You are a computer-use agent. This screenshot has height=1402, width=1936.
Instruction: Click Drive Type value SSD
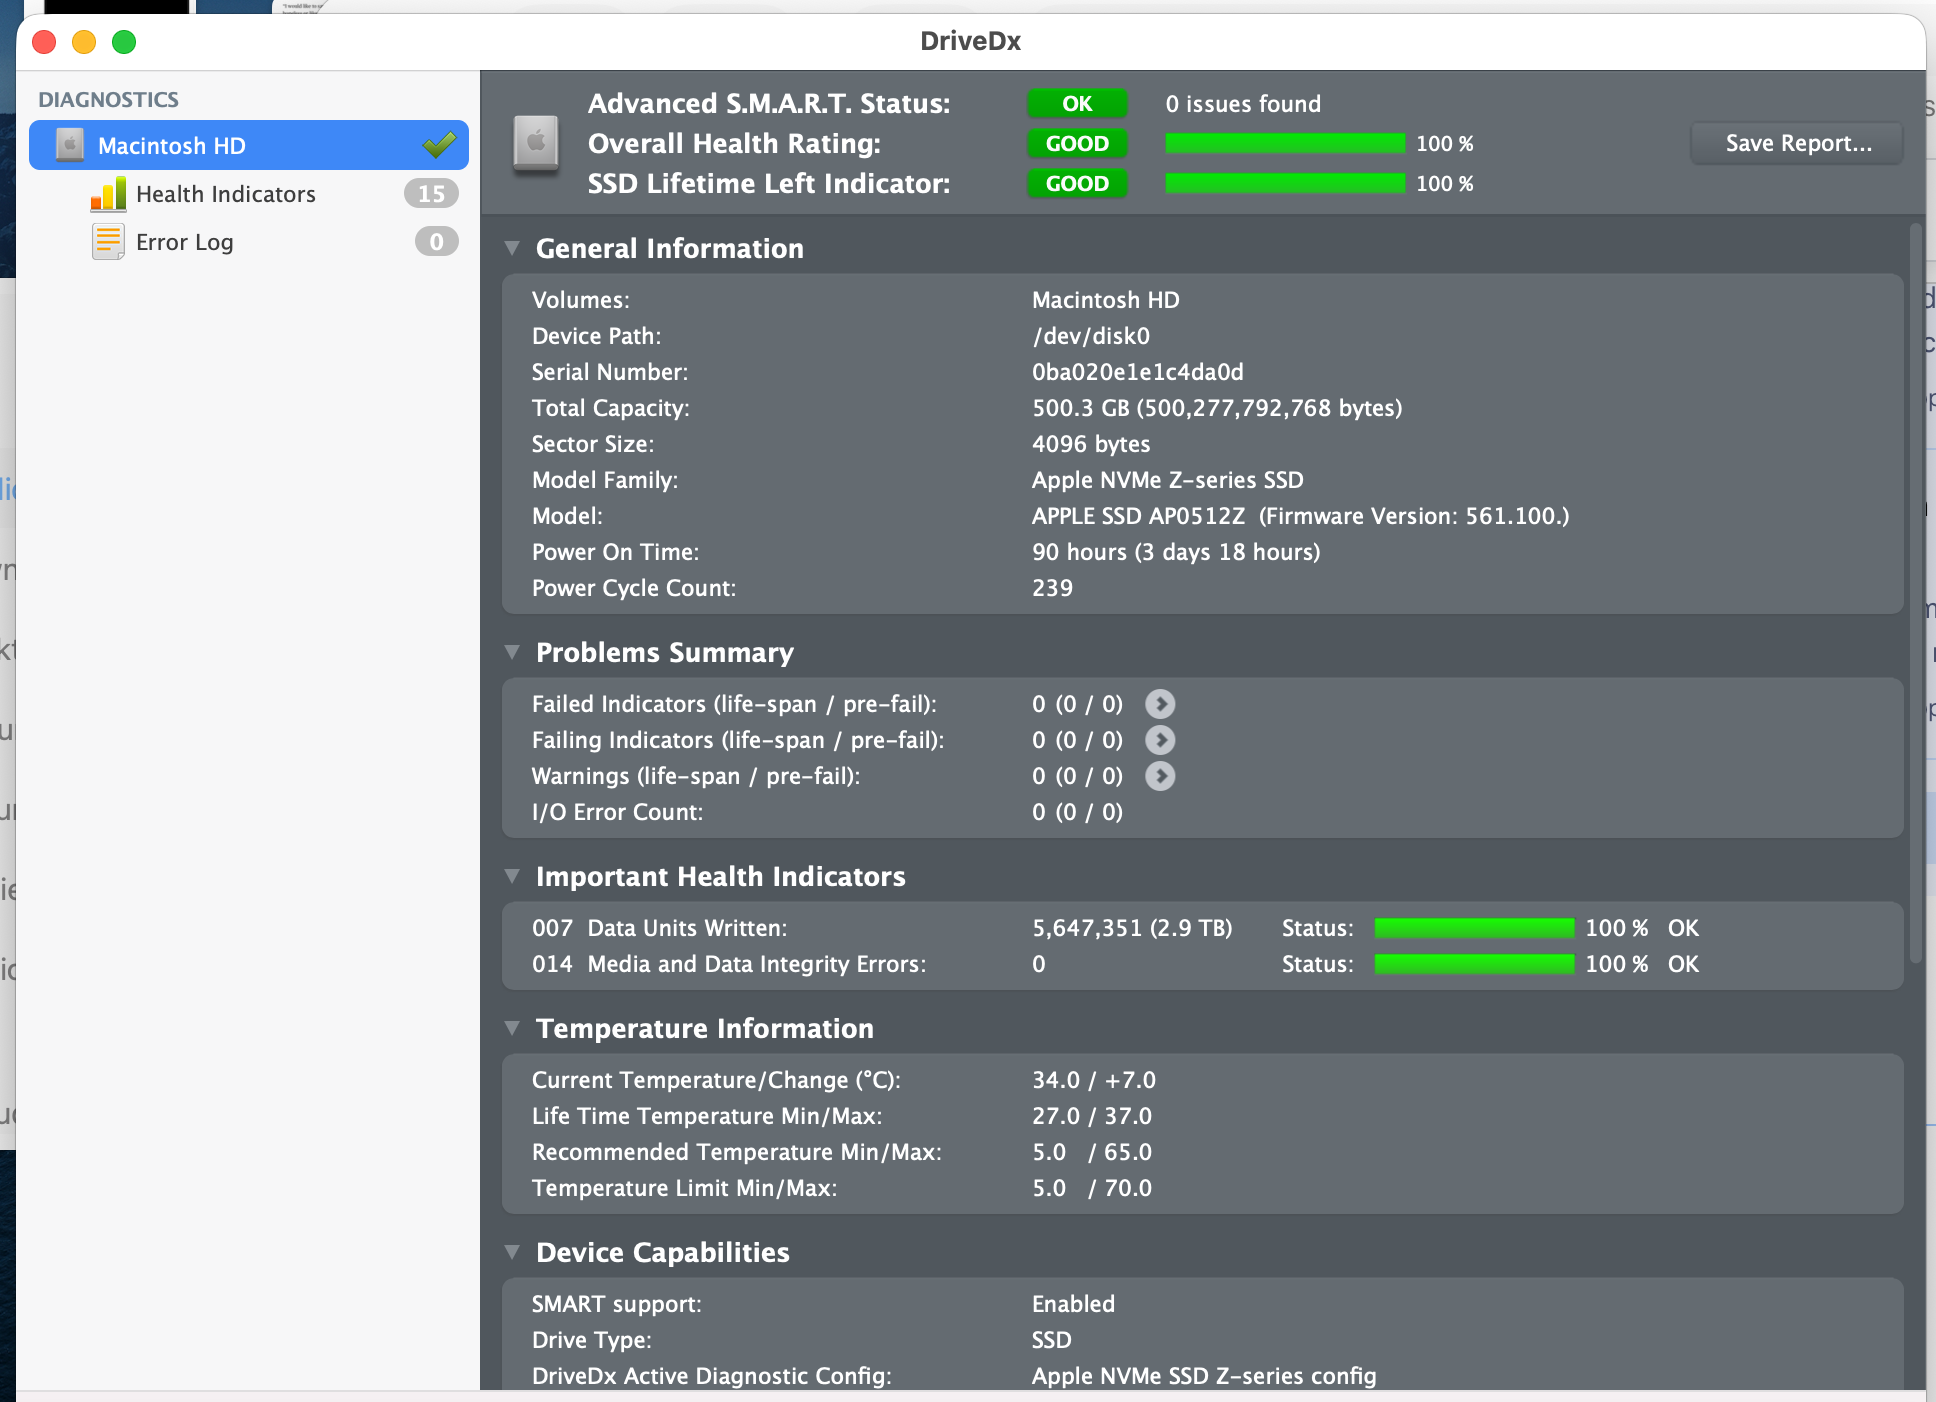[1052, 1340]
